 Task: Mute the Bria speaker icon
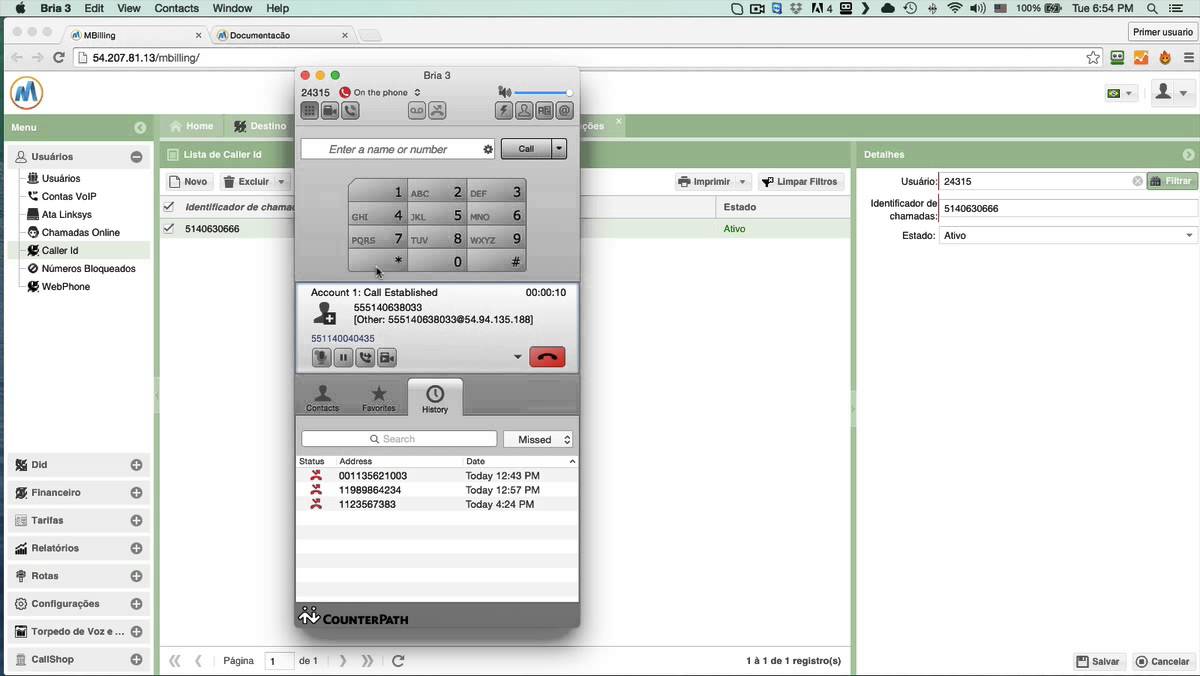tap(504, 92)
